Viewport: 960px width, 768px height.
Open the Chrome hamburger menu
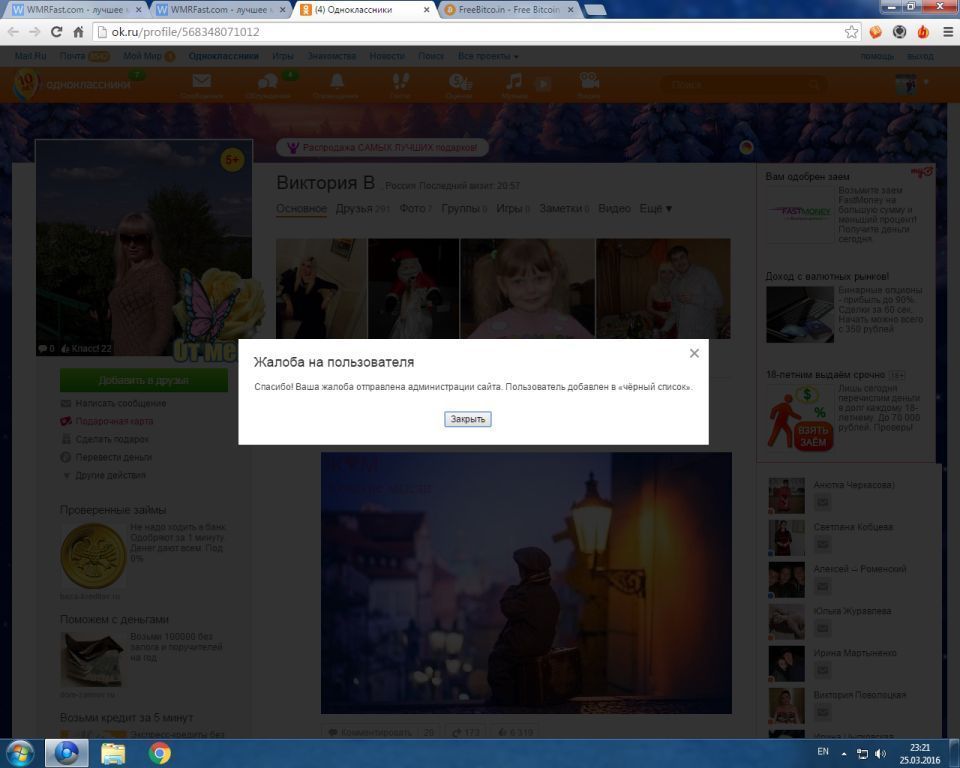tap(948, 32)
